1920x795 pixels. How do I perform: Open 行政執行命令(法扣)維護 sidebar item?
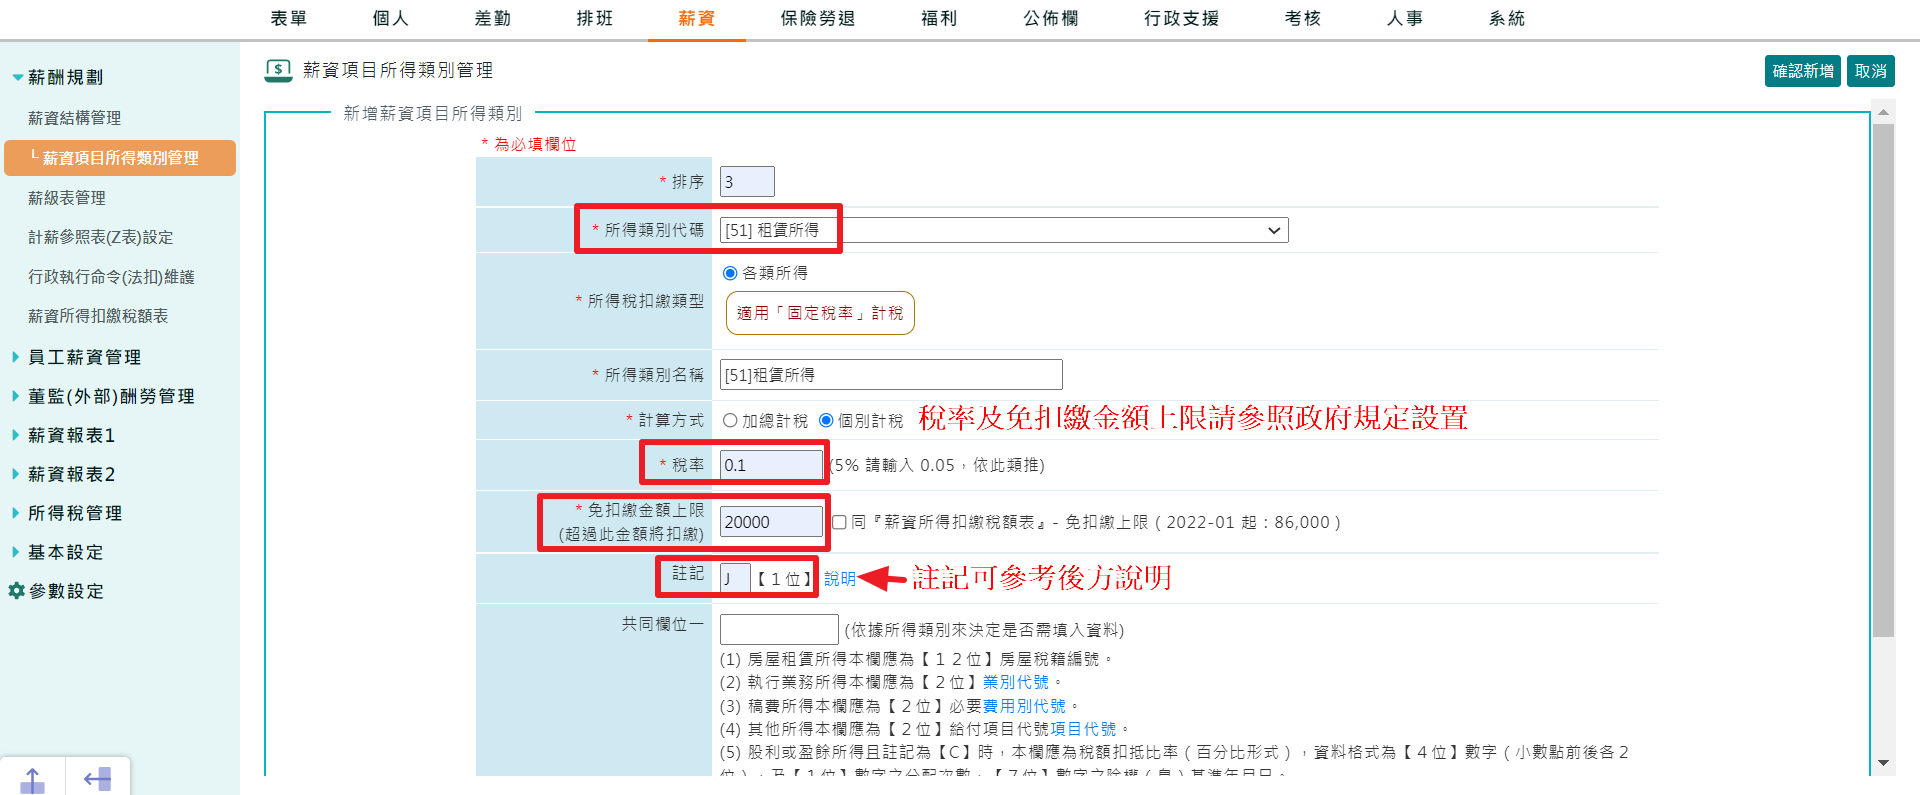[x=111, y=277]
